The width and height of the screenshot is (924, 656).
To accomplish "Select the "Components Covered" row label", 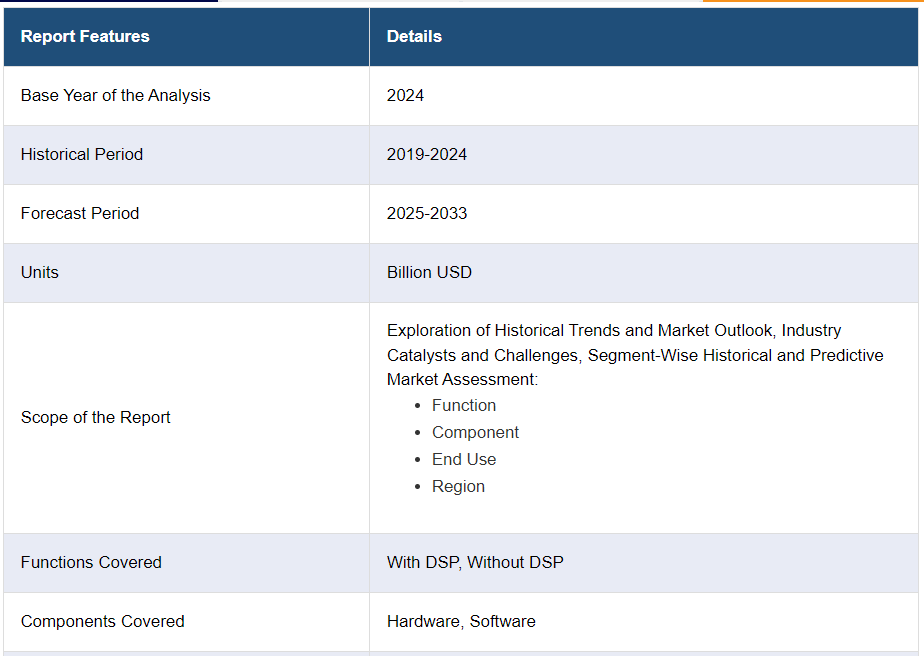I will point(103,621).
